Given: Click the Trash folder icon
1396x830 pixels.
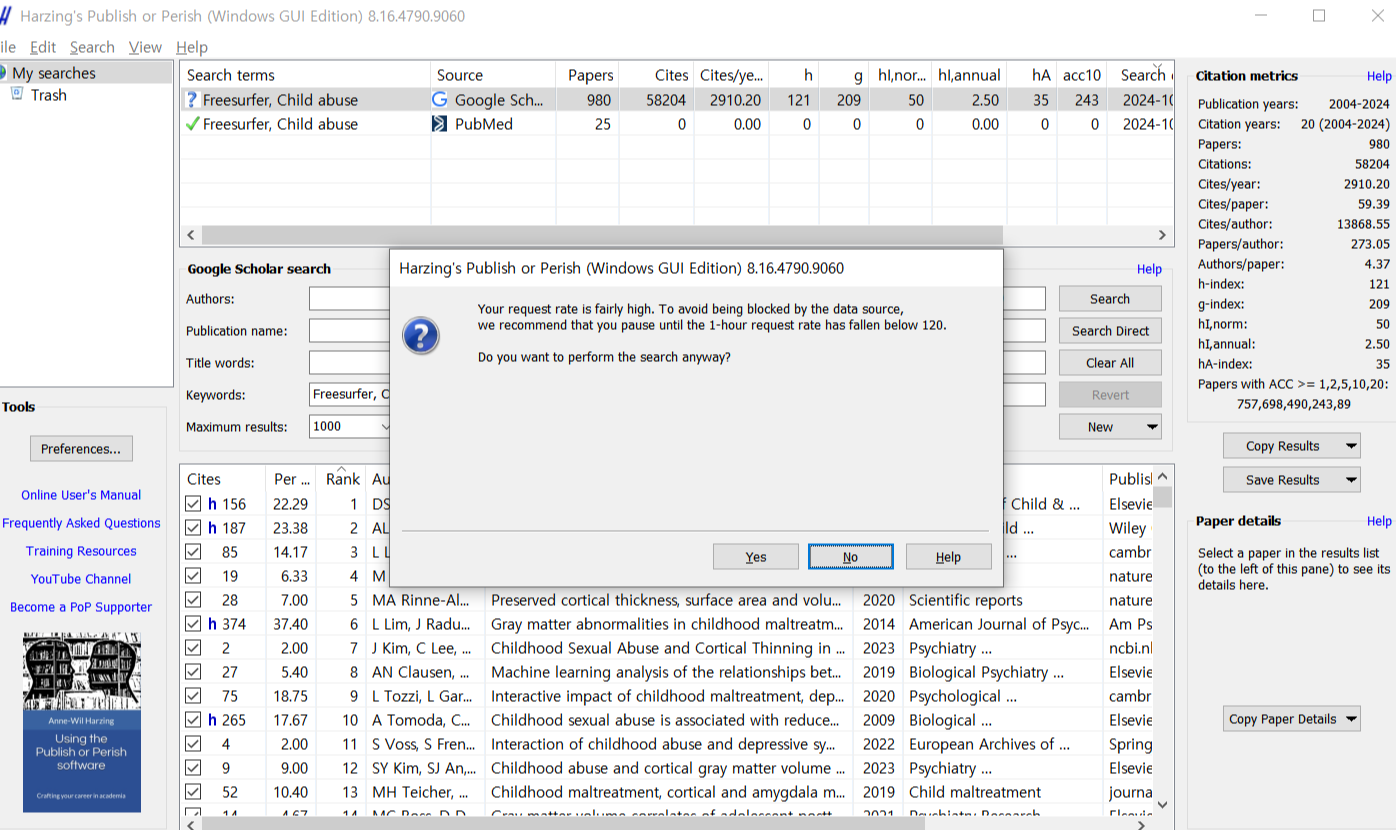Looking at the screenshot, I should point(17,94).
